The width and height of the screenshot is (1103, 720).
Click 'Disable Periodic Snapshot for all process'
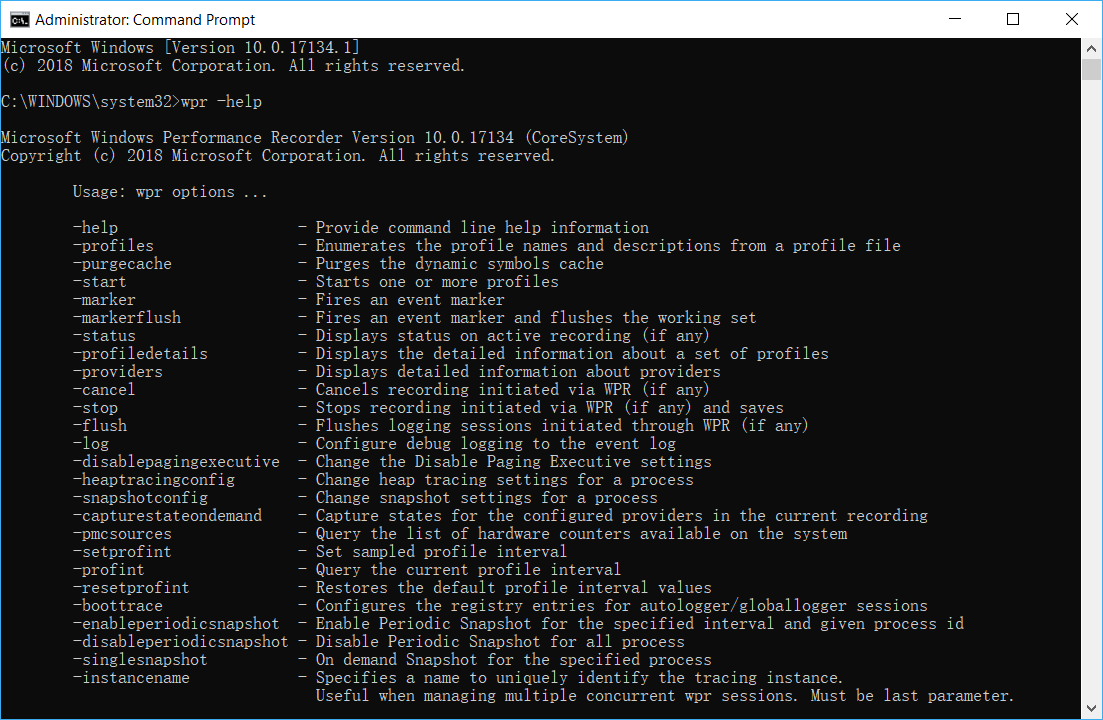point(499,642)
